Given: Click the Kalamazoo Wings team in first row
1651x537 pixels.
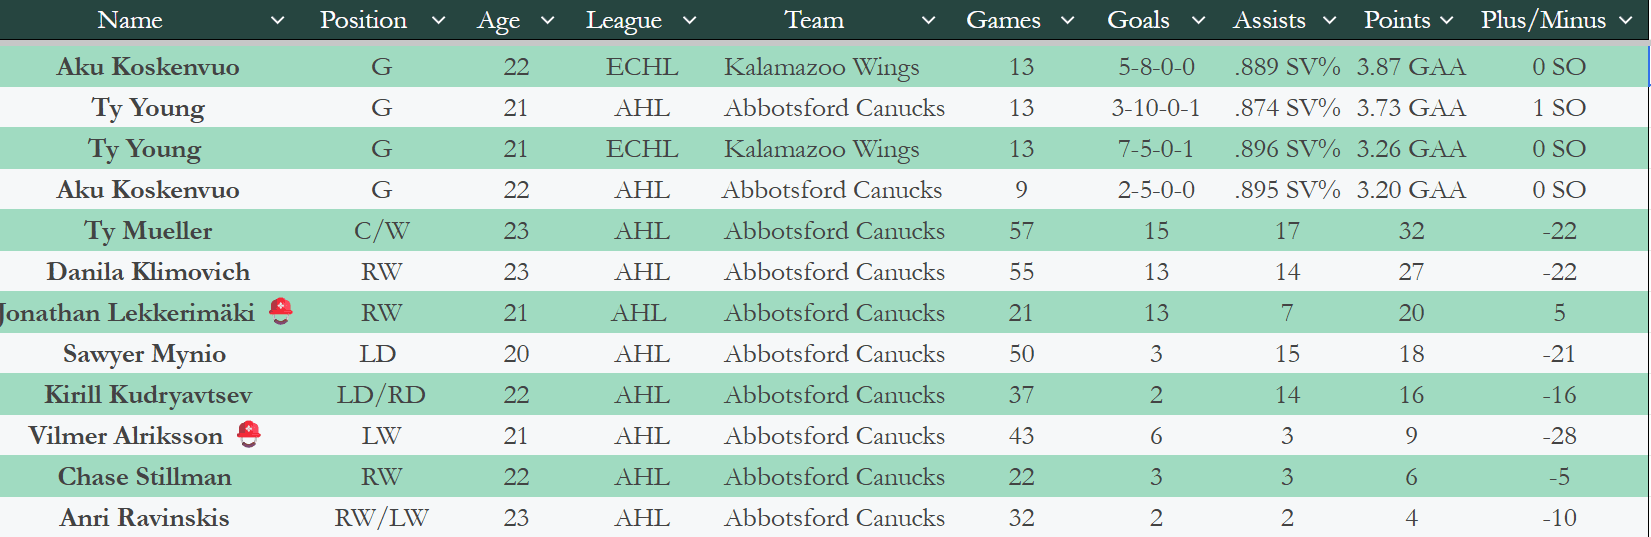Looking at the screenshot, I should coord(821,67).
